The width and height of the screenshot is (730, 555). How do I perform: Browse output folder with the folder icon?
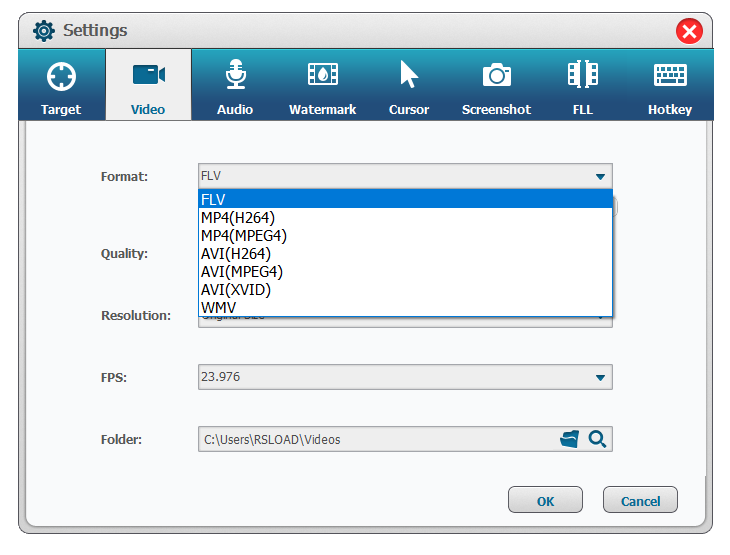569,439
